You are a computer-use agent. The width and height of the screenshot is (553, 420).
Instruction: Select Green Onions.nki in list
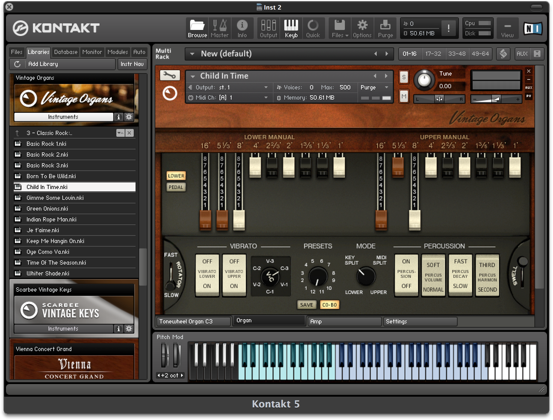point(74,209)
